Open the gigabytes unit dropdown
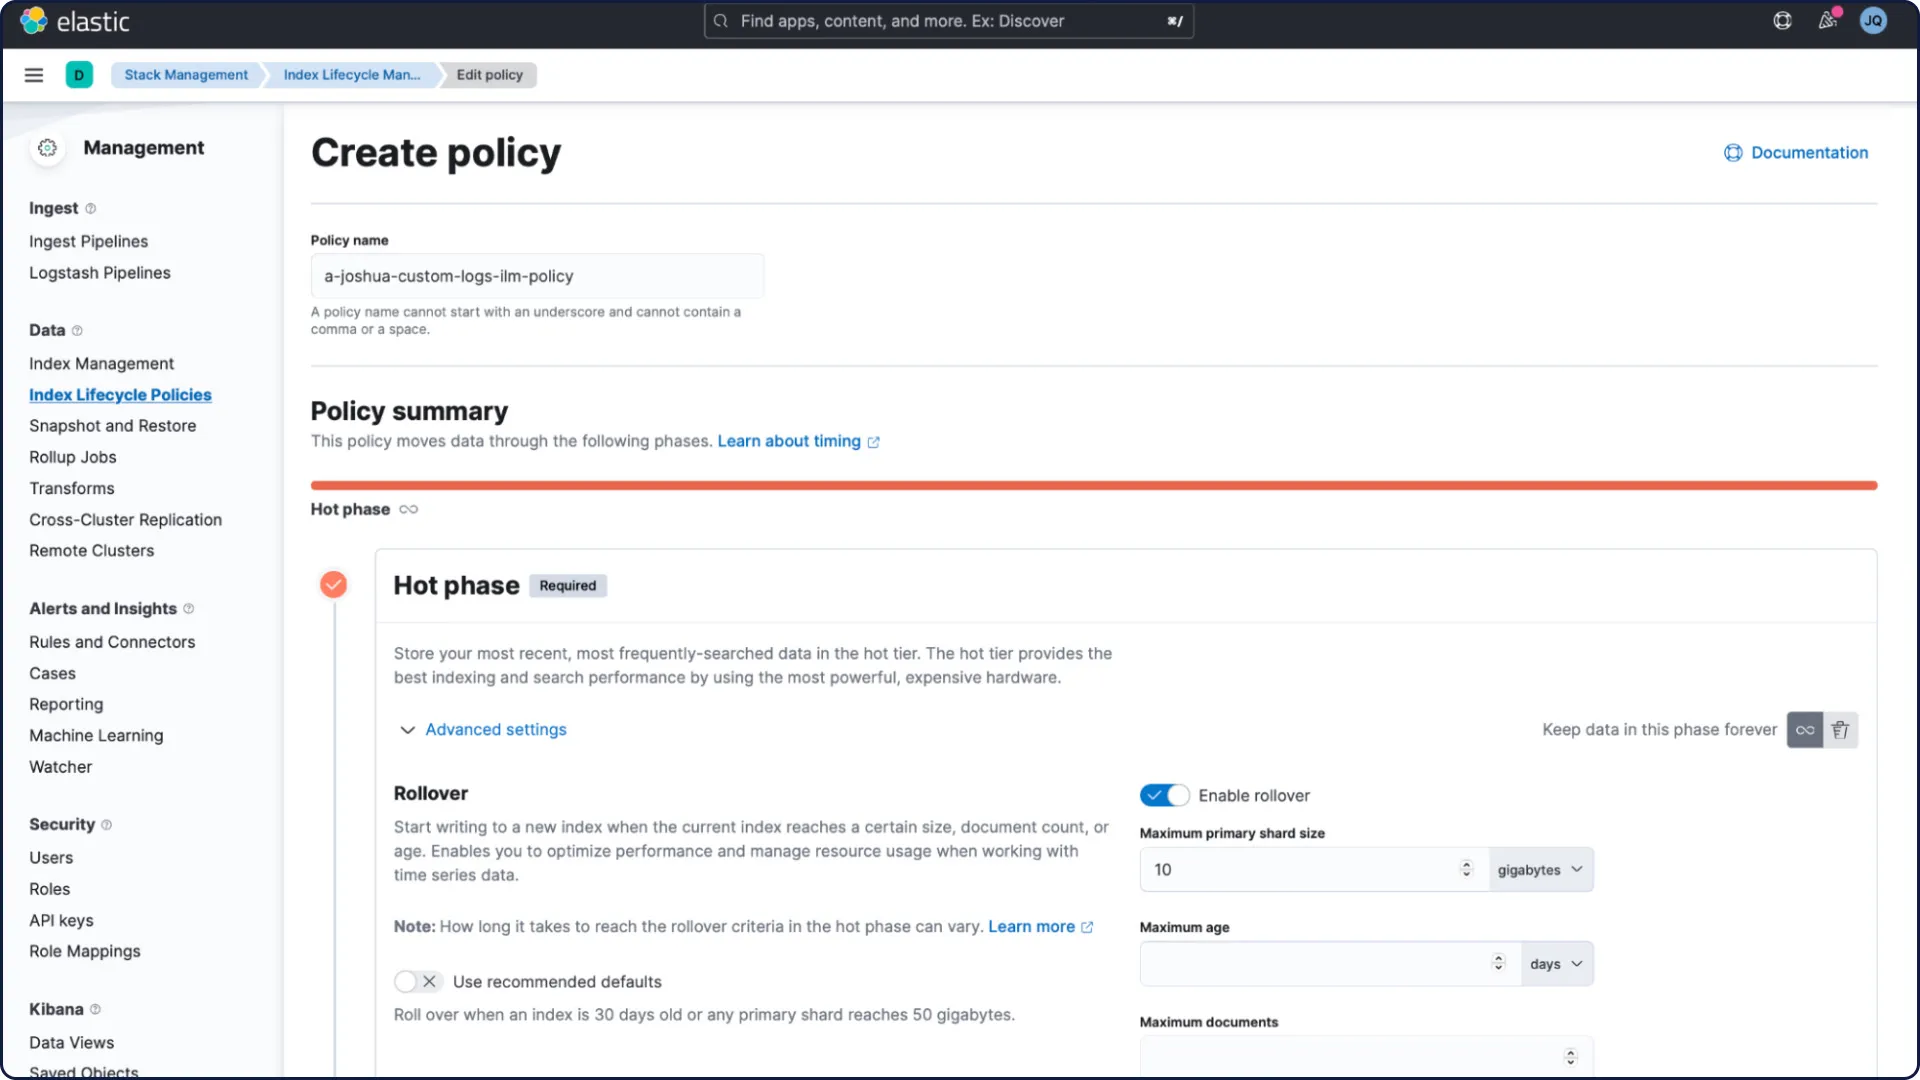The image size is (1920, 1080). click(1541, 870)
